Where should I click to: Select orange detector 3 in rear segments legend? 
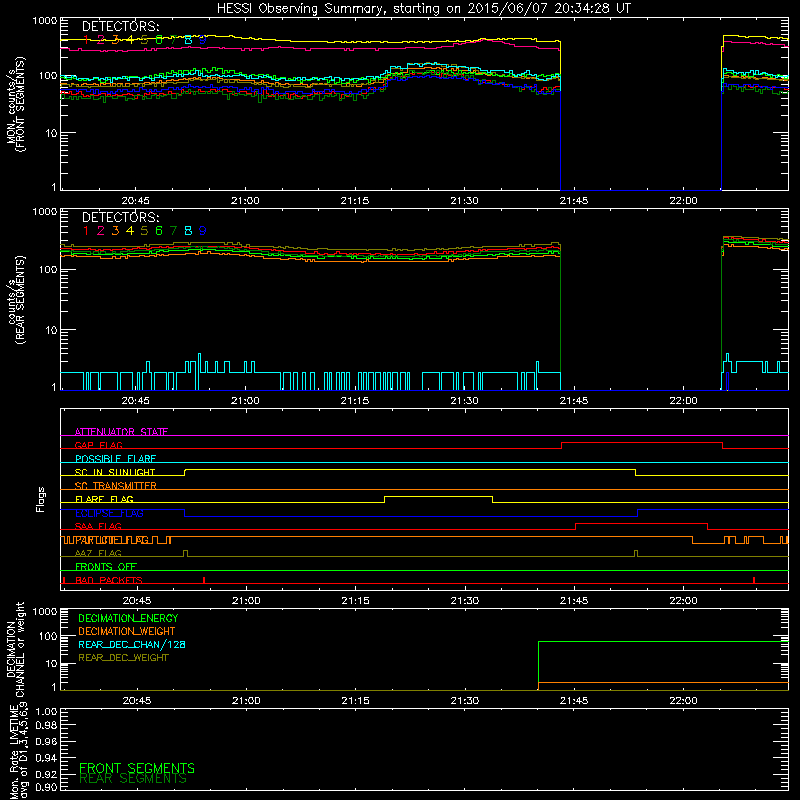tap(115, 231)
